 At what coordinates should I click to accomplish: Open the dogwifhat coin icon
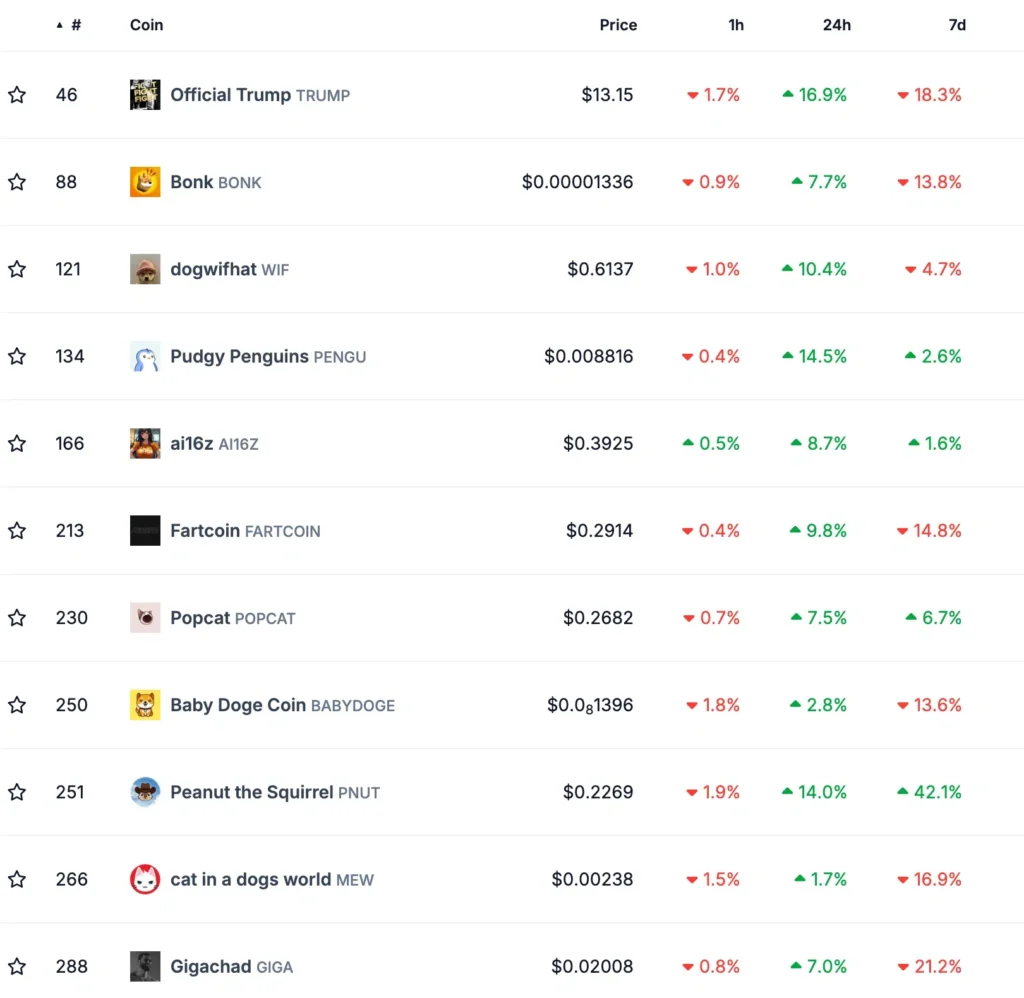click(145, 269)
